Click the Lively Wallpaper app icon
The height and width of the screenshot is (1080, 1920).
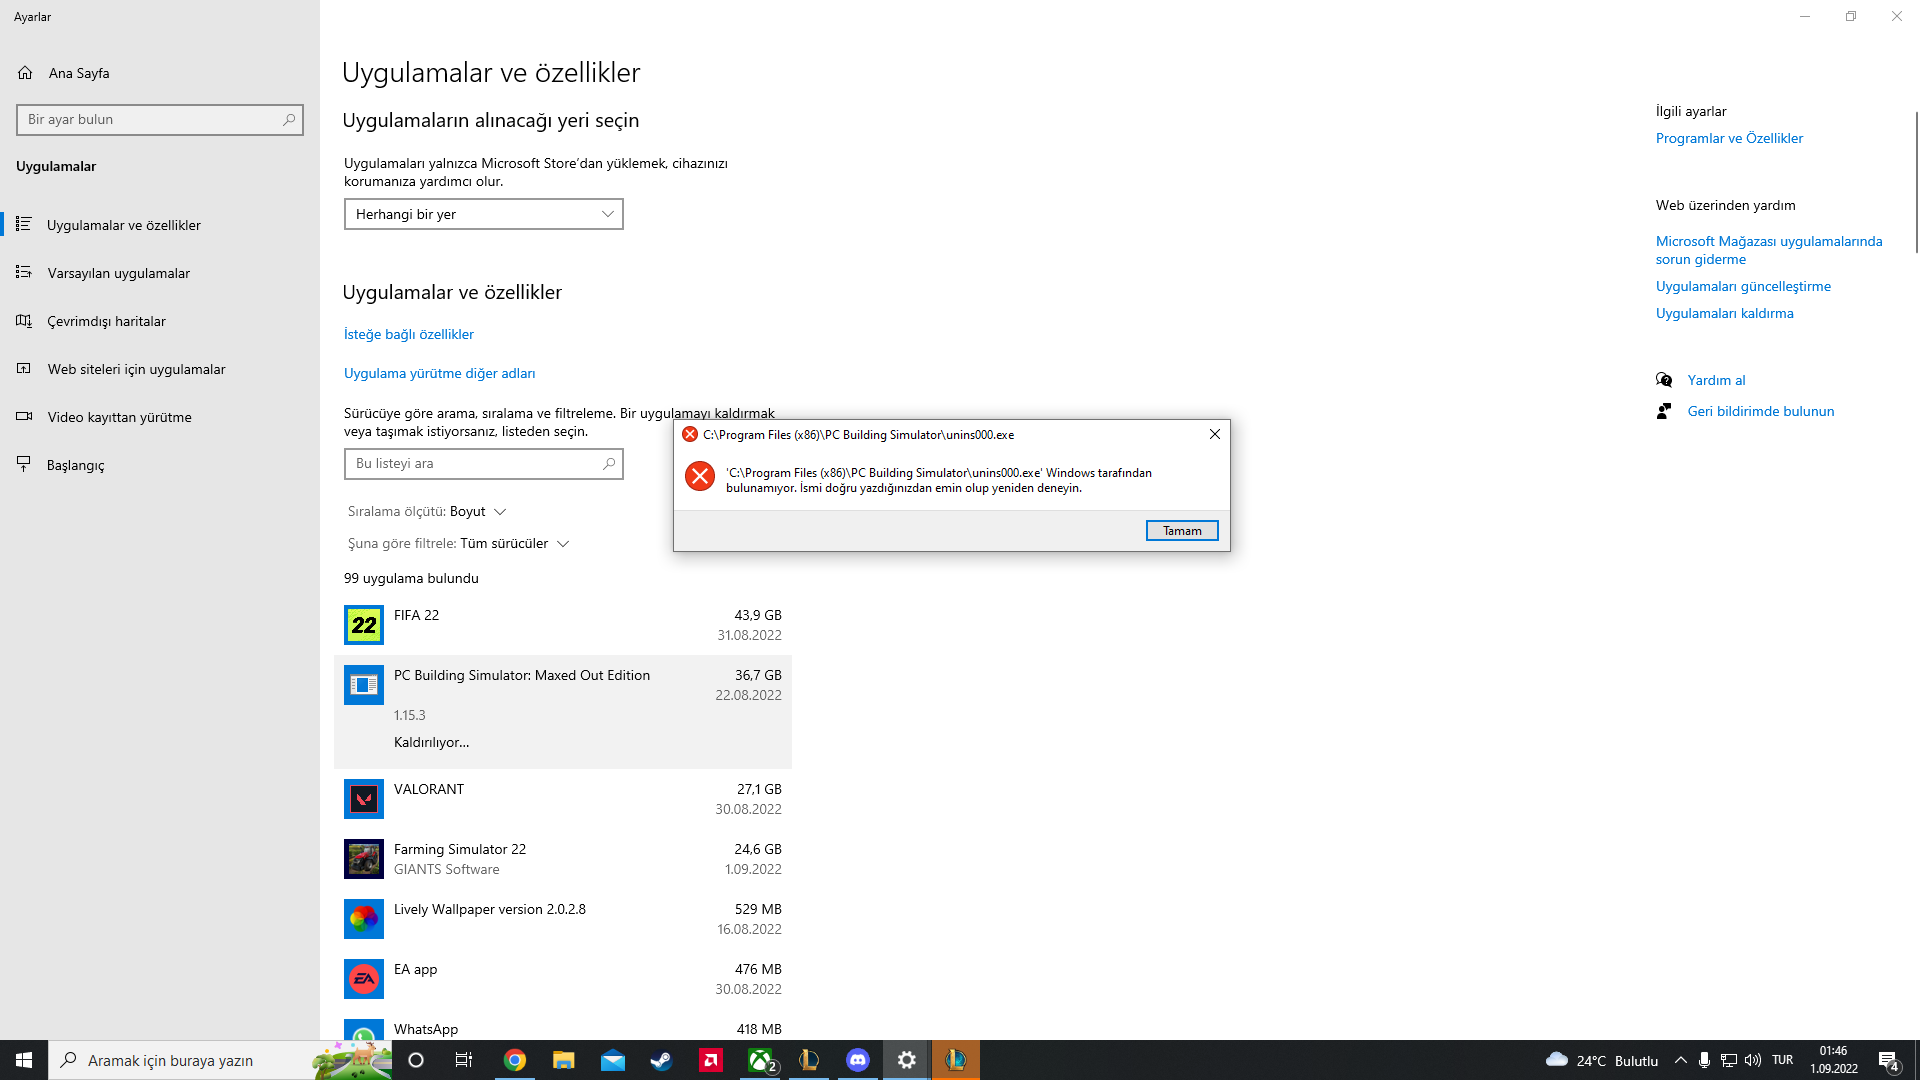point(363,919)
